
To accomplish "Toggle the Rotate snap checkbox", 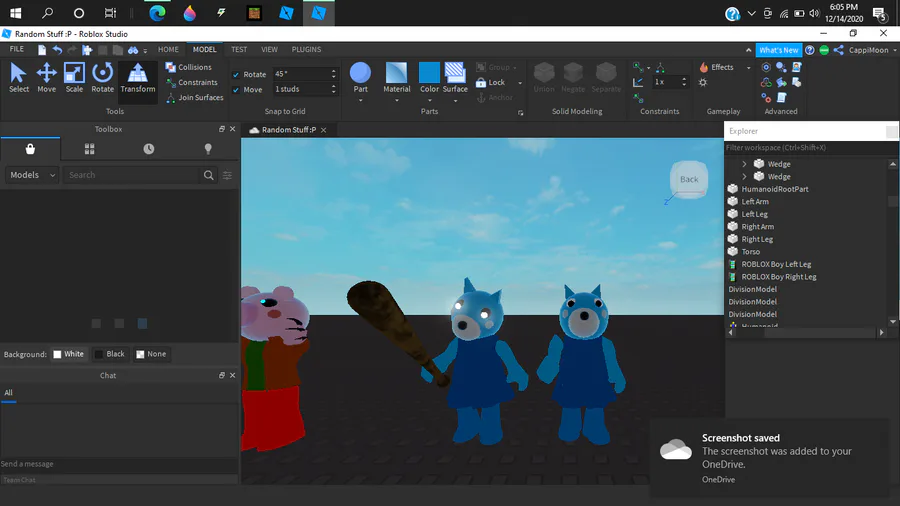I will (236, 75).
